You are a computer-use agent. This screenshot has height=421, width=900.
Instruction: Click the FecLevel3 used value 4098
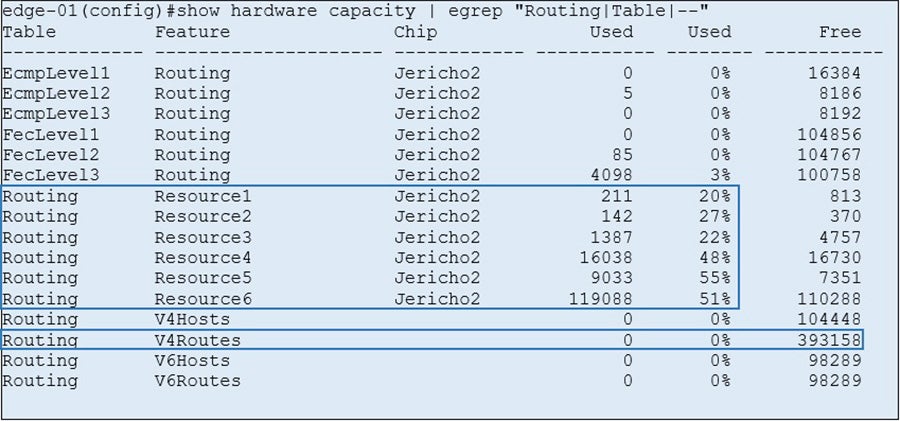pos(610,175)
